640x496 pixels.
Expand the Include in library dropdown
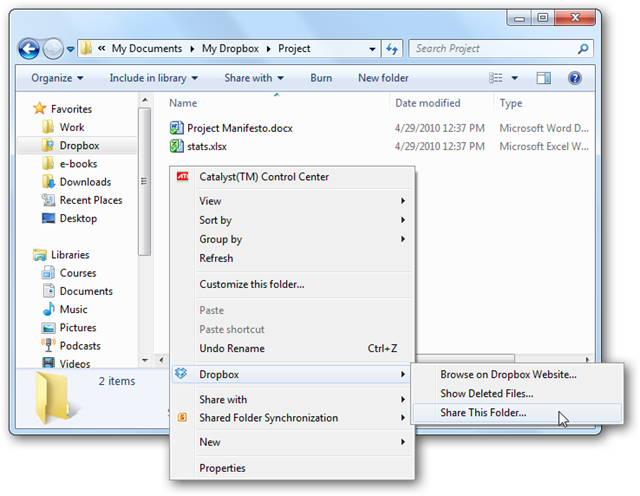pos(153,78)
